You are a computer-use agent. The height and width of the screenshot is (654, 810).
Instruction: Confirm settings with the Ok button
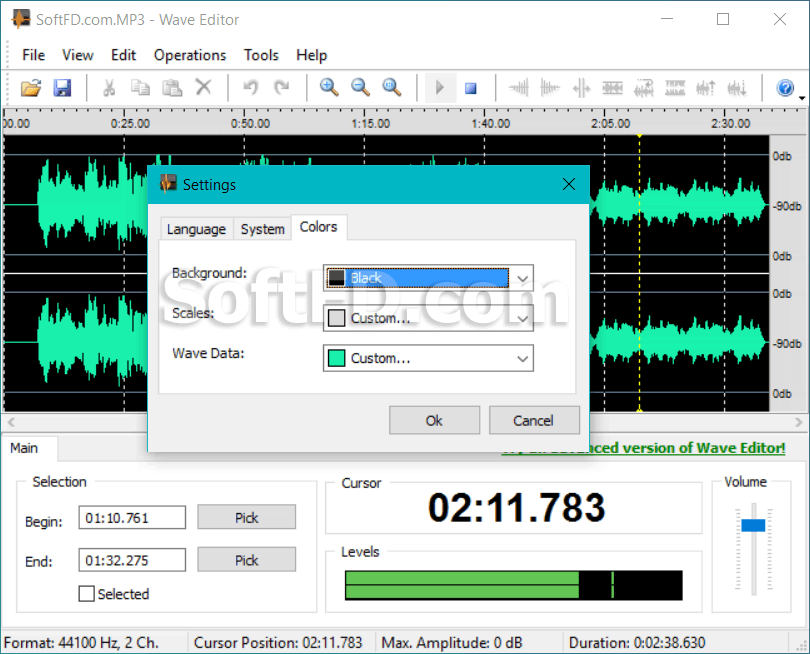tap(434, 421)
